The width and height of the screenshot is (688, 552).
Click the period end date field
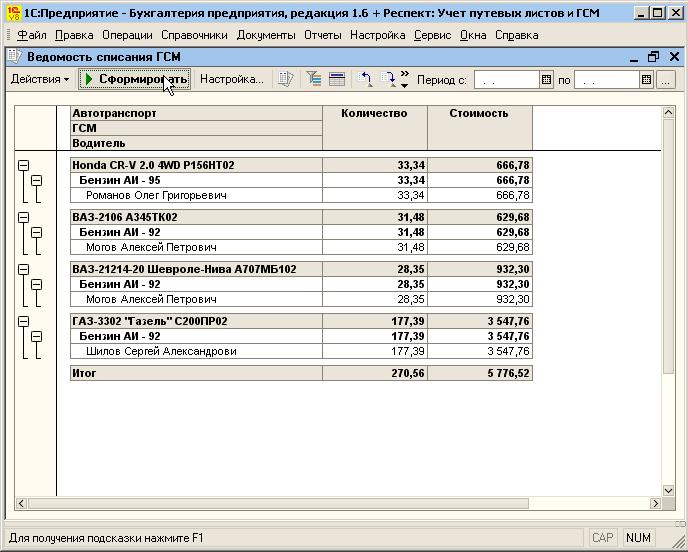pyautogui.click(x=607, y=80)
